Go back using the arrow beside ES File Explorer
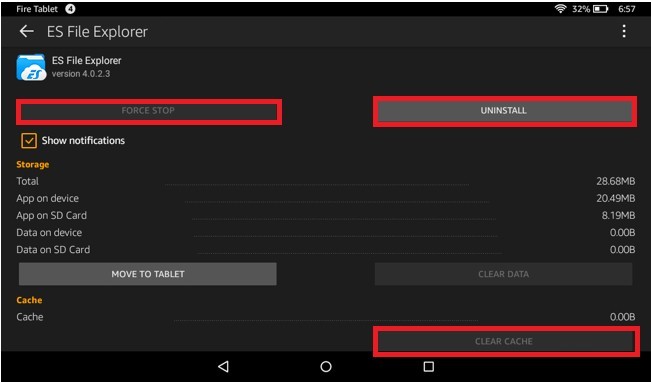The image size is (651, 382). point(27,31)
